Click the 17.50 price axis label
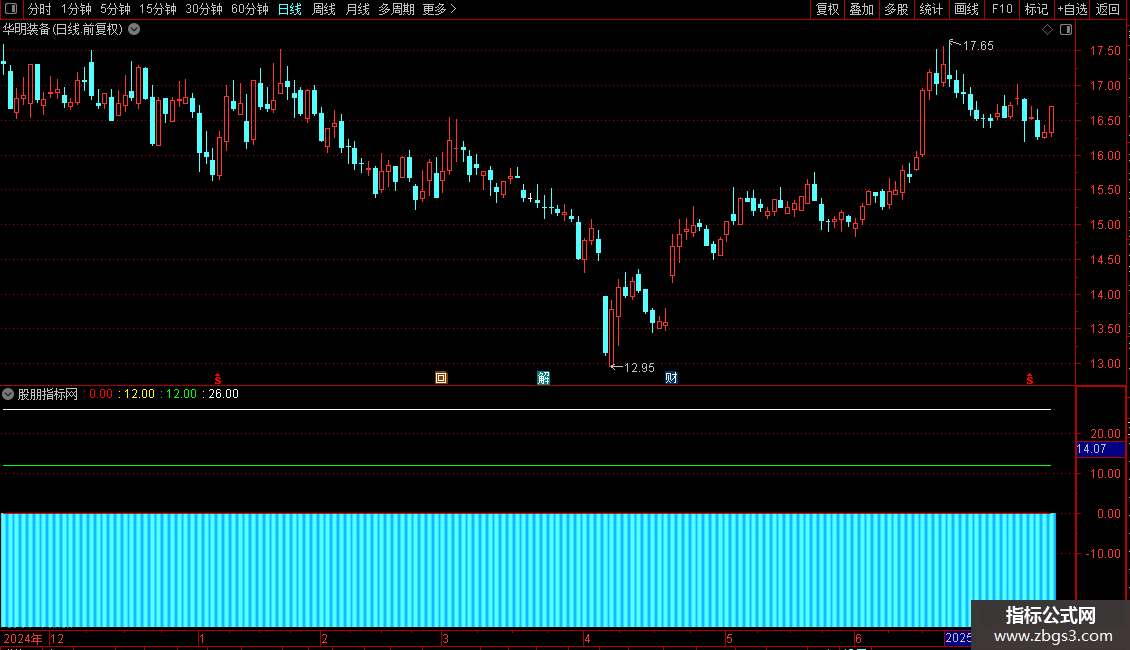1130x650 pixels. 1105,50
